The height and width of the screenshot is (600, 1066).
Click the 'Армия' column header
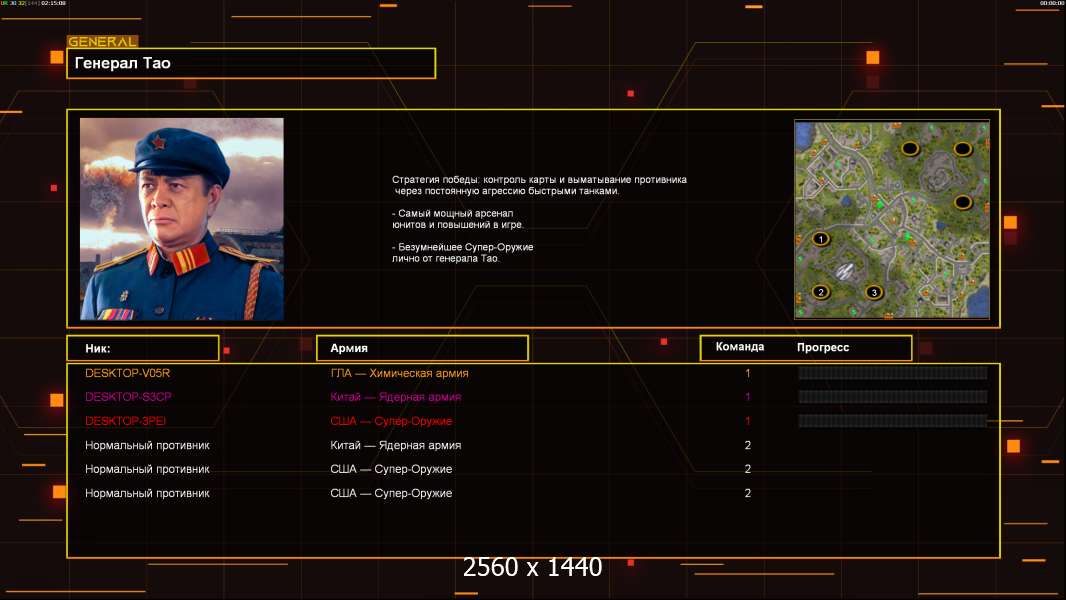click(422, 348)
